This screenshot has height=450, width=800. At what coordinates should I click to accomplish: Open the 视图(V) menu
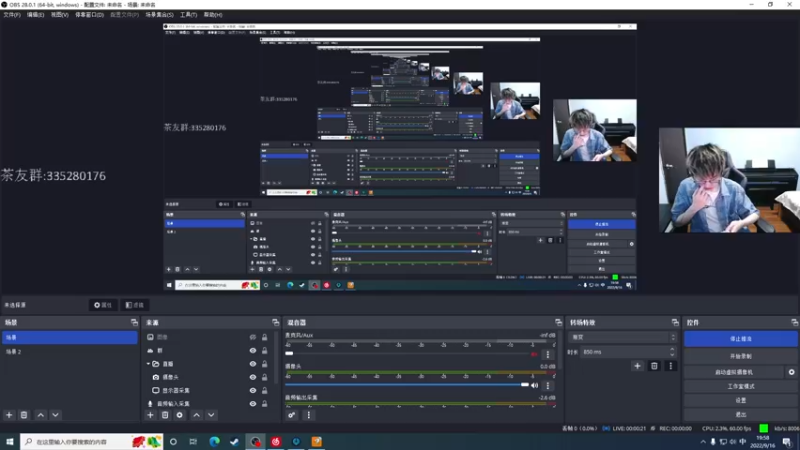pos(59,15)
